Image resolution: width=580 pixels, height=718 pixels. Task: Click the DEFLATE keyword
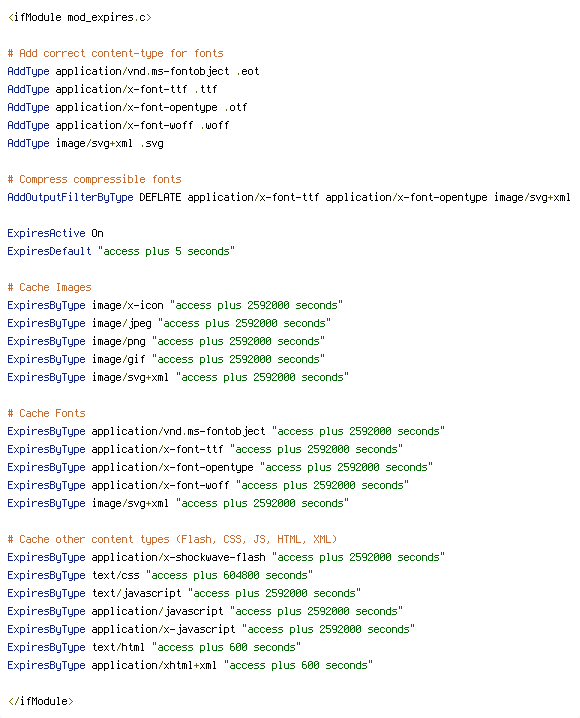click(160, 197)
